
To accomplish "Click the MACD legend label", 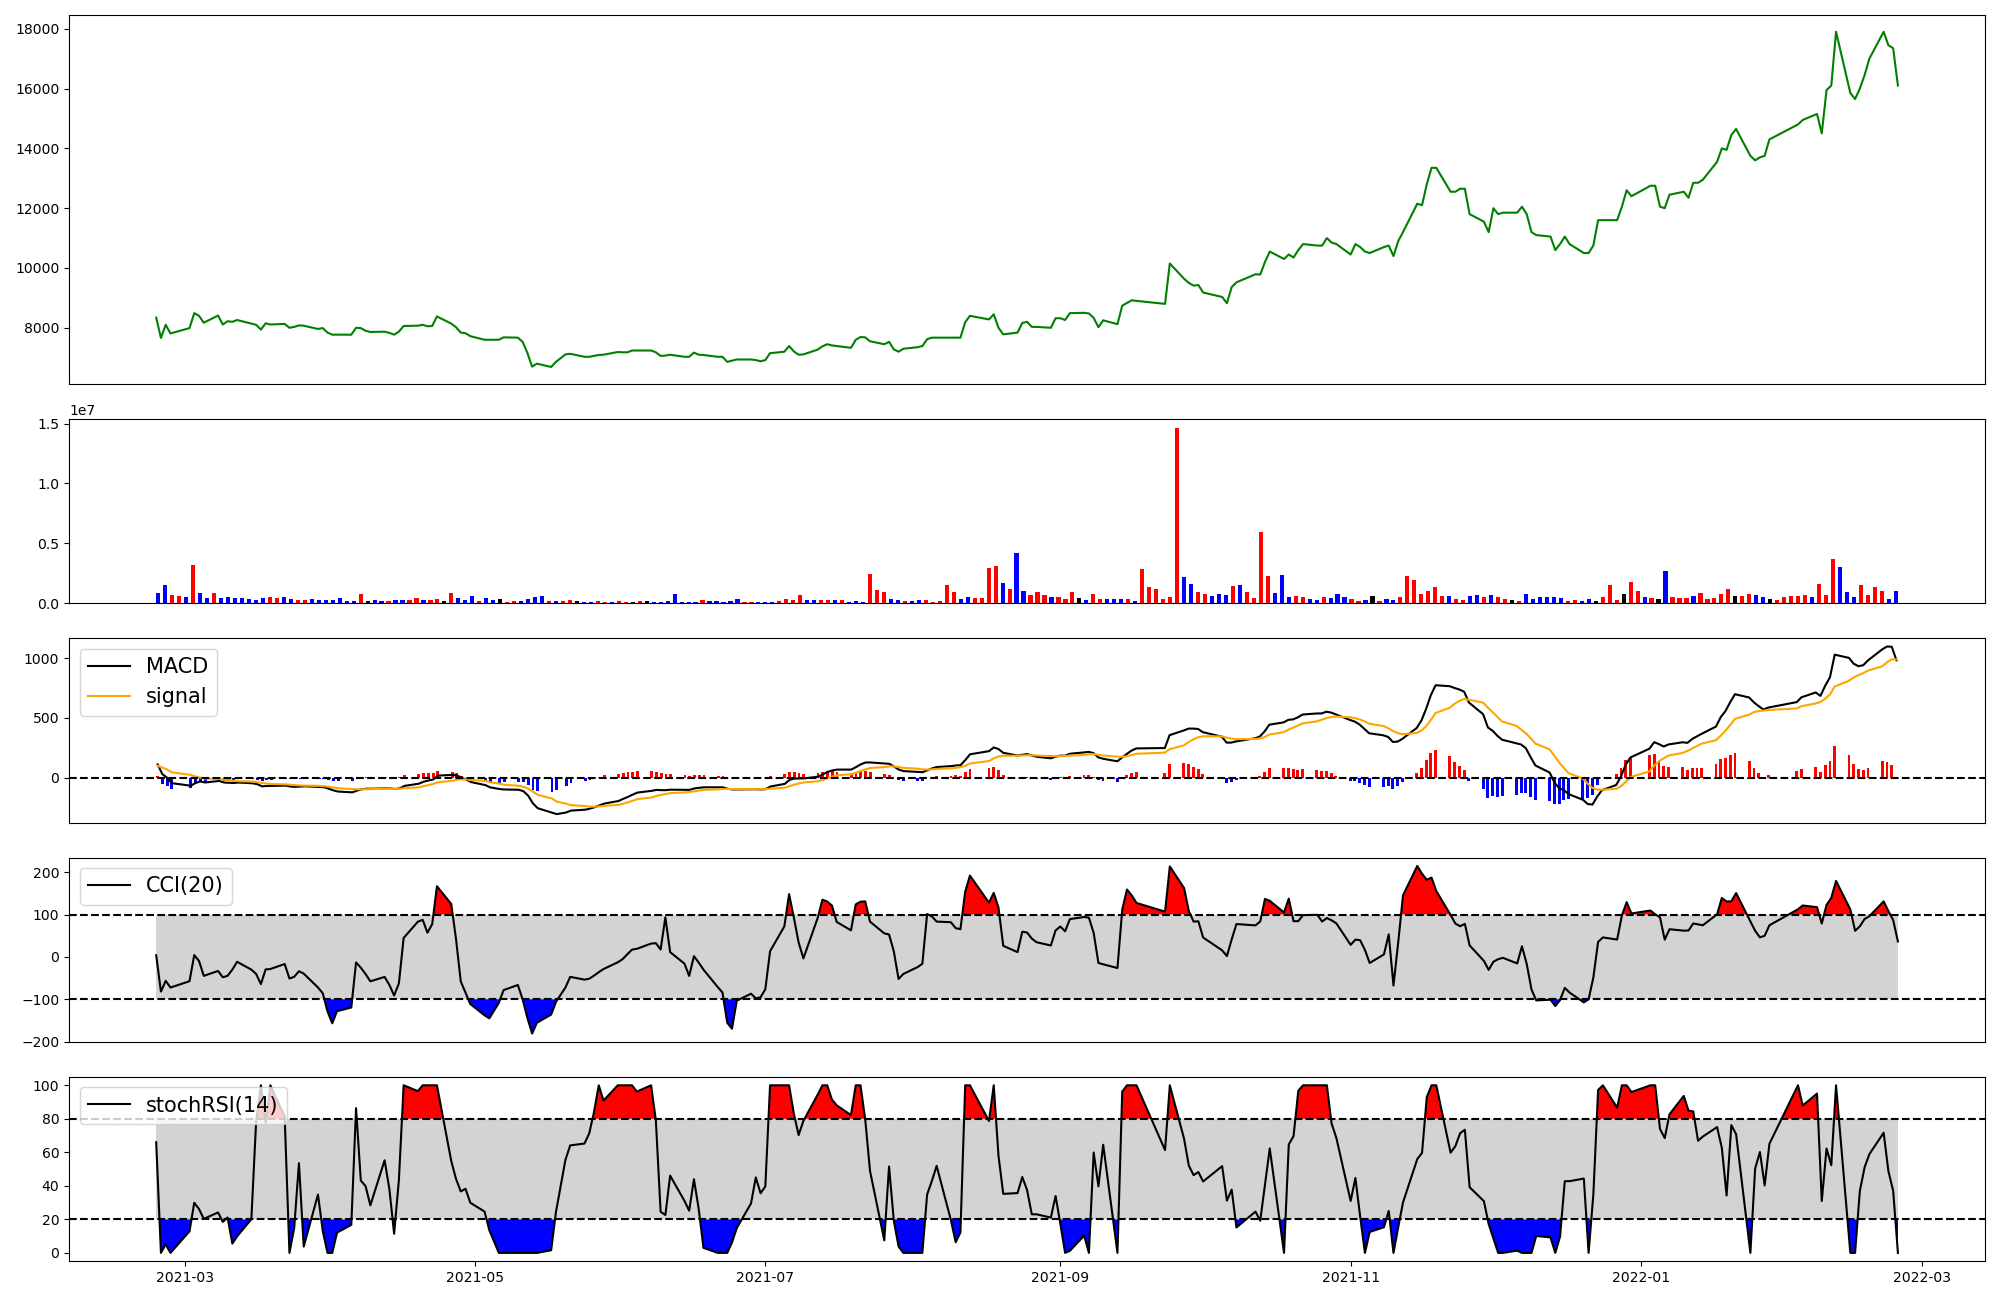I will (176, 666).
